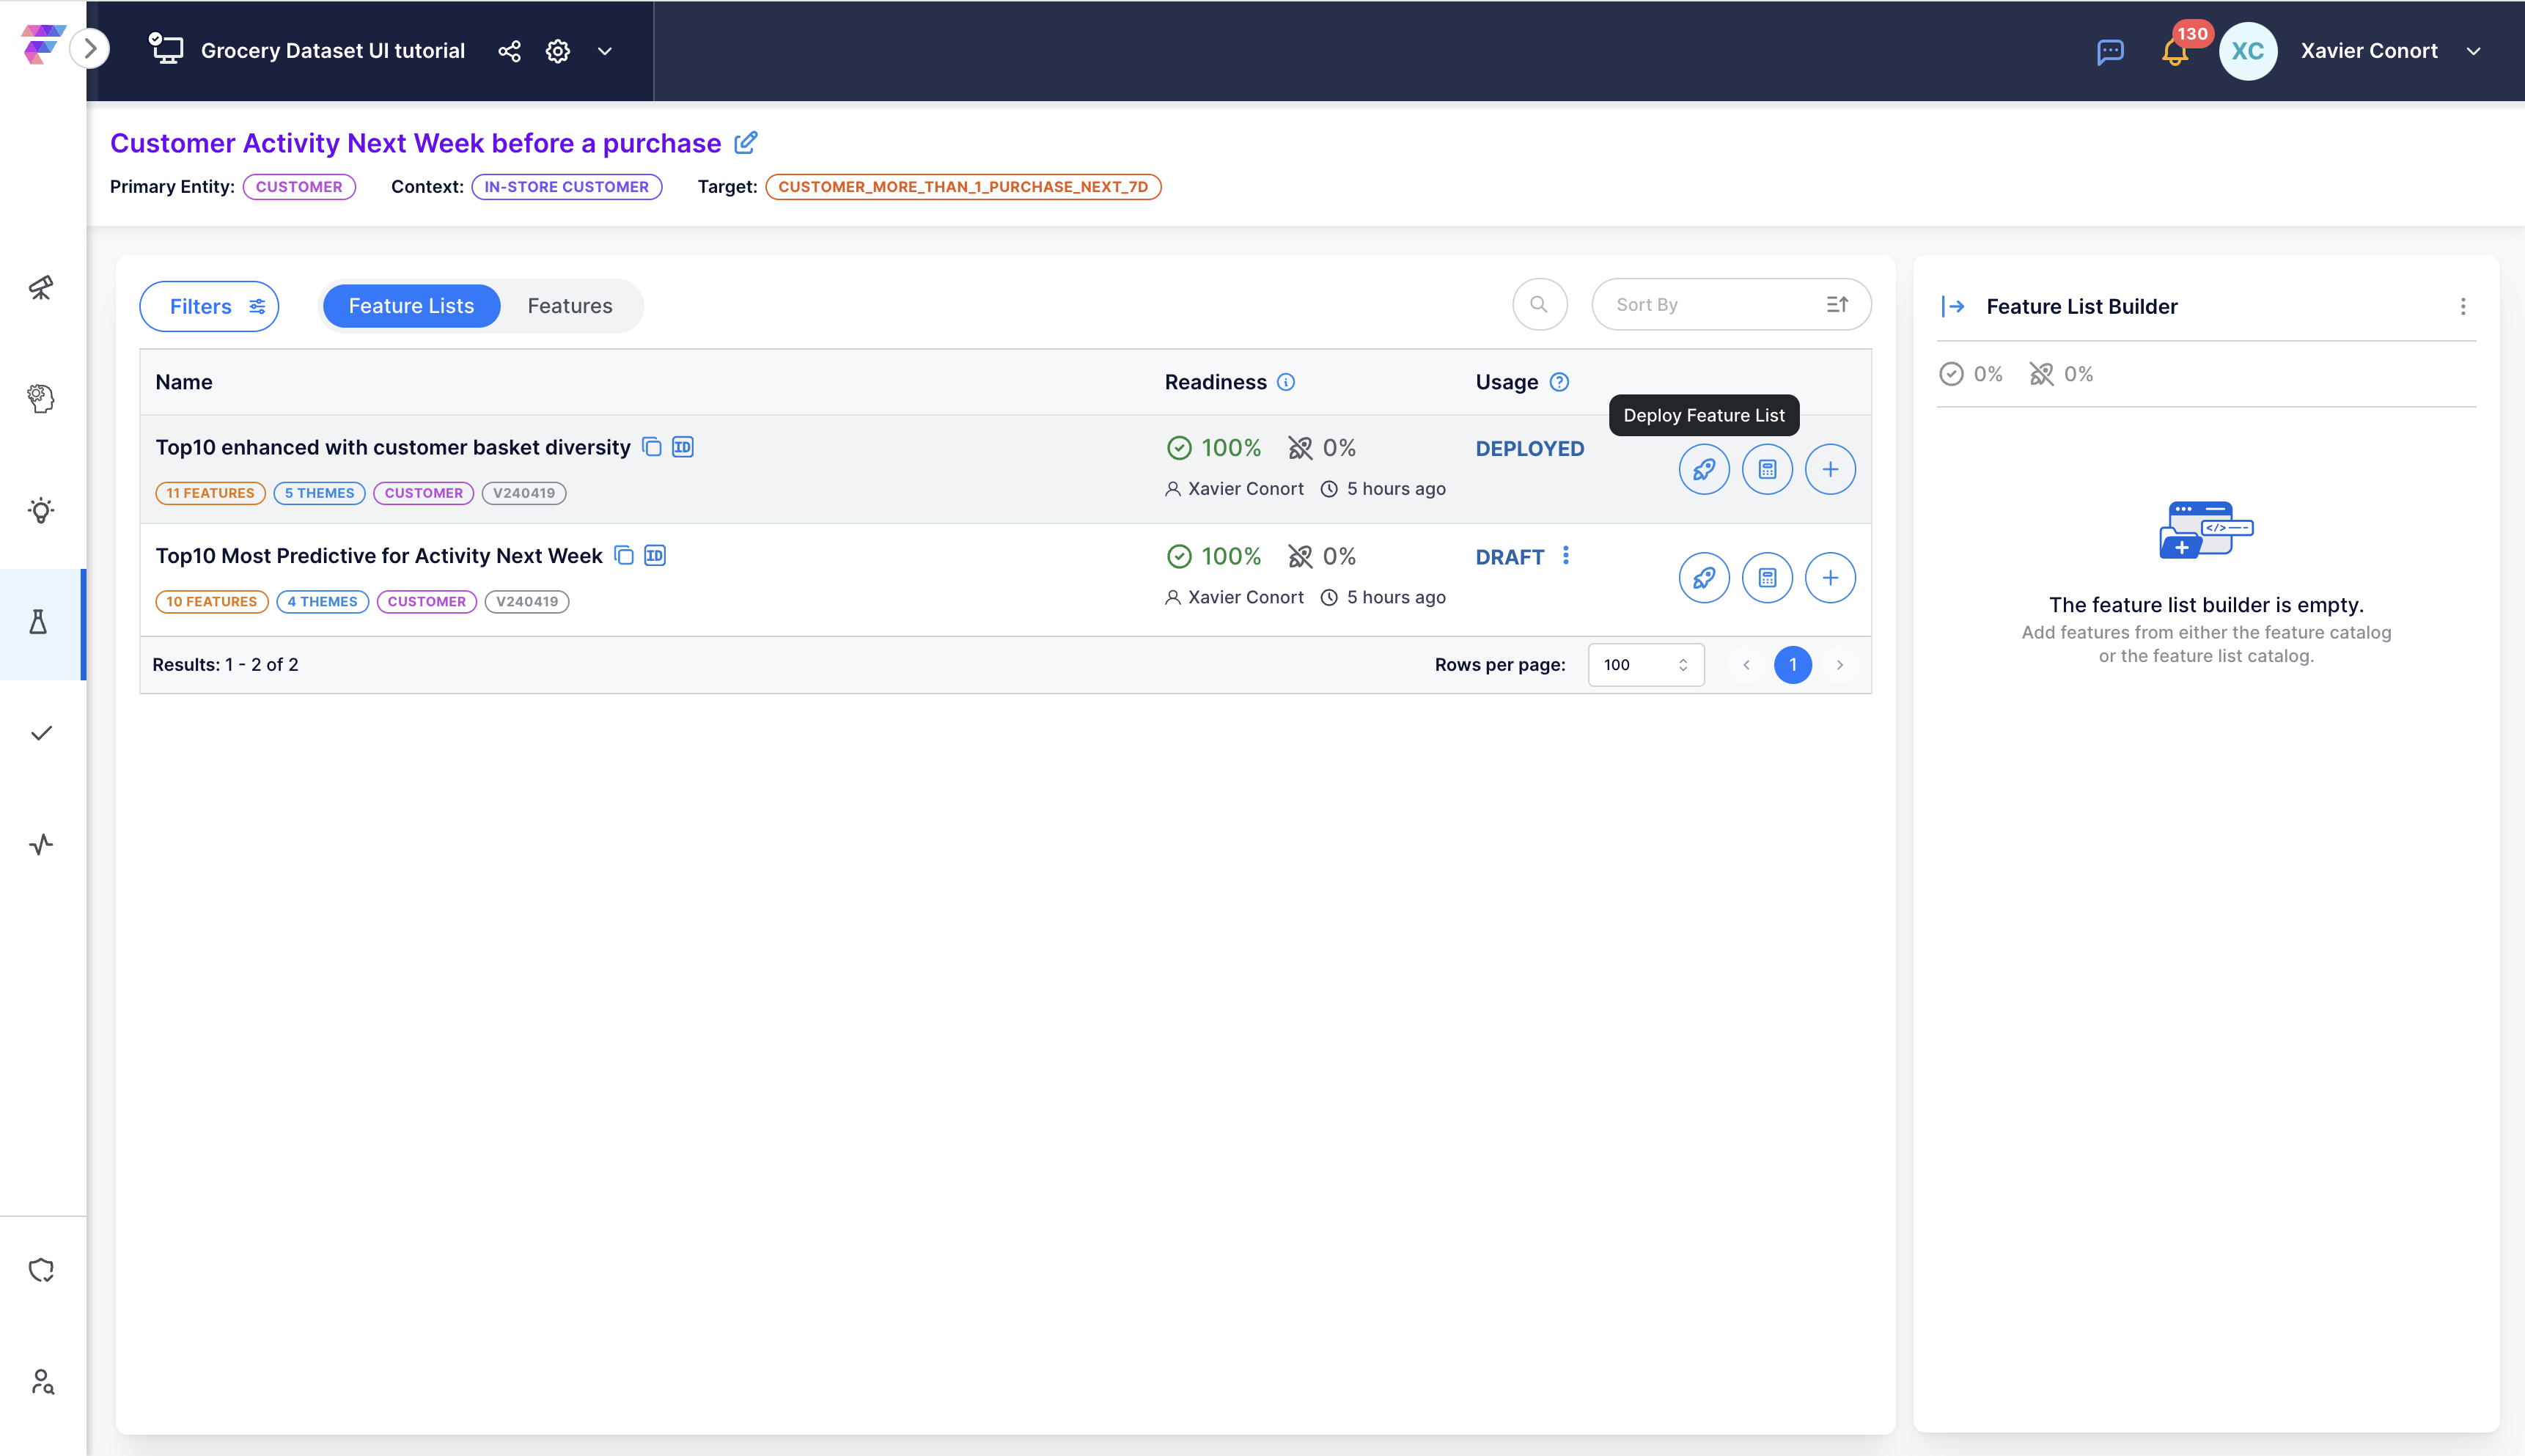Open the telescope icon in sidebar
This screenshot has height=1456, width=2525.
[41, 288]
